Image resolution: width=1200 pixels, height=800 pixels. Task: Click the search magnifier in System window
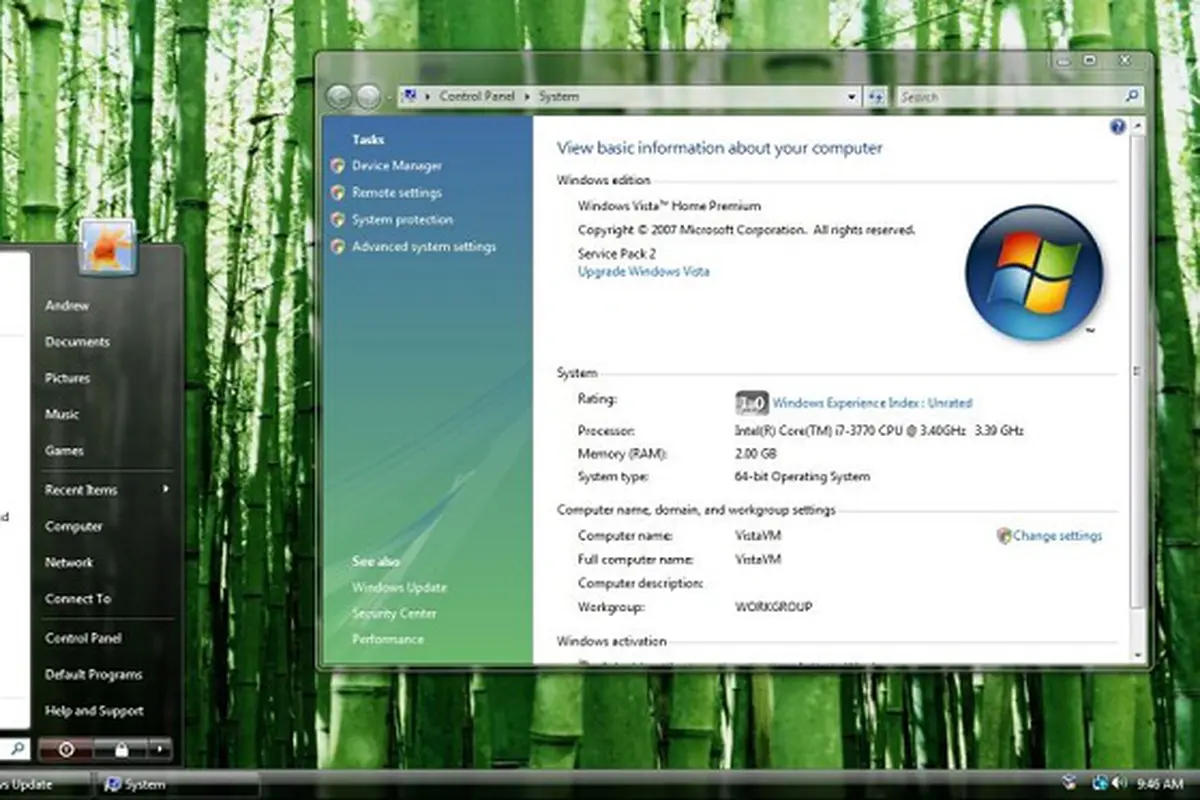(x=1131, y=97)
